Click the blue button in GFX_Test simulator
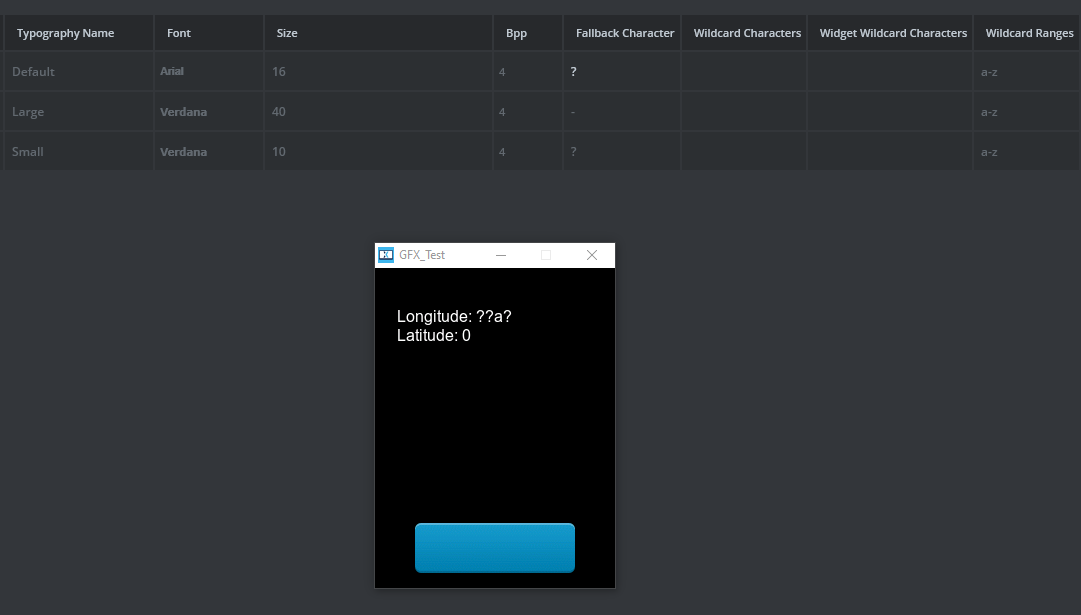The width and height of the screenshot is (1081, 615). point(495,548)
